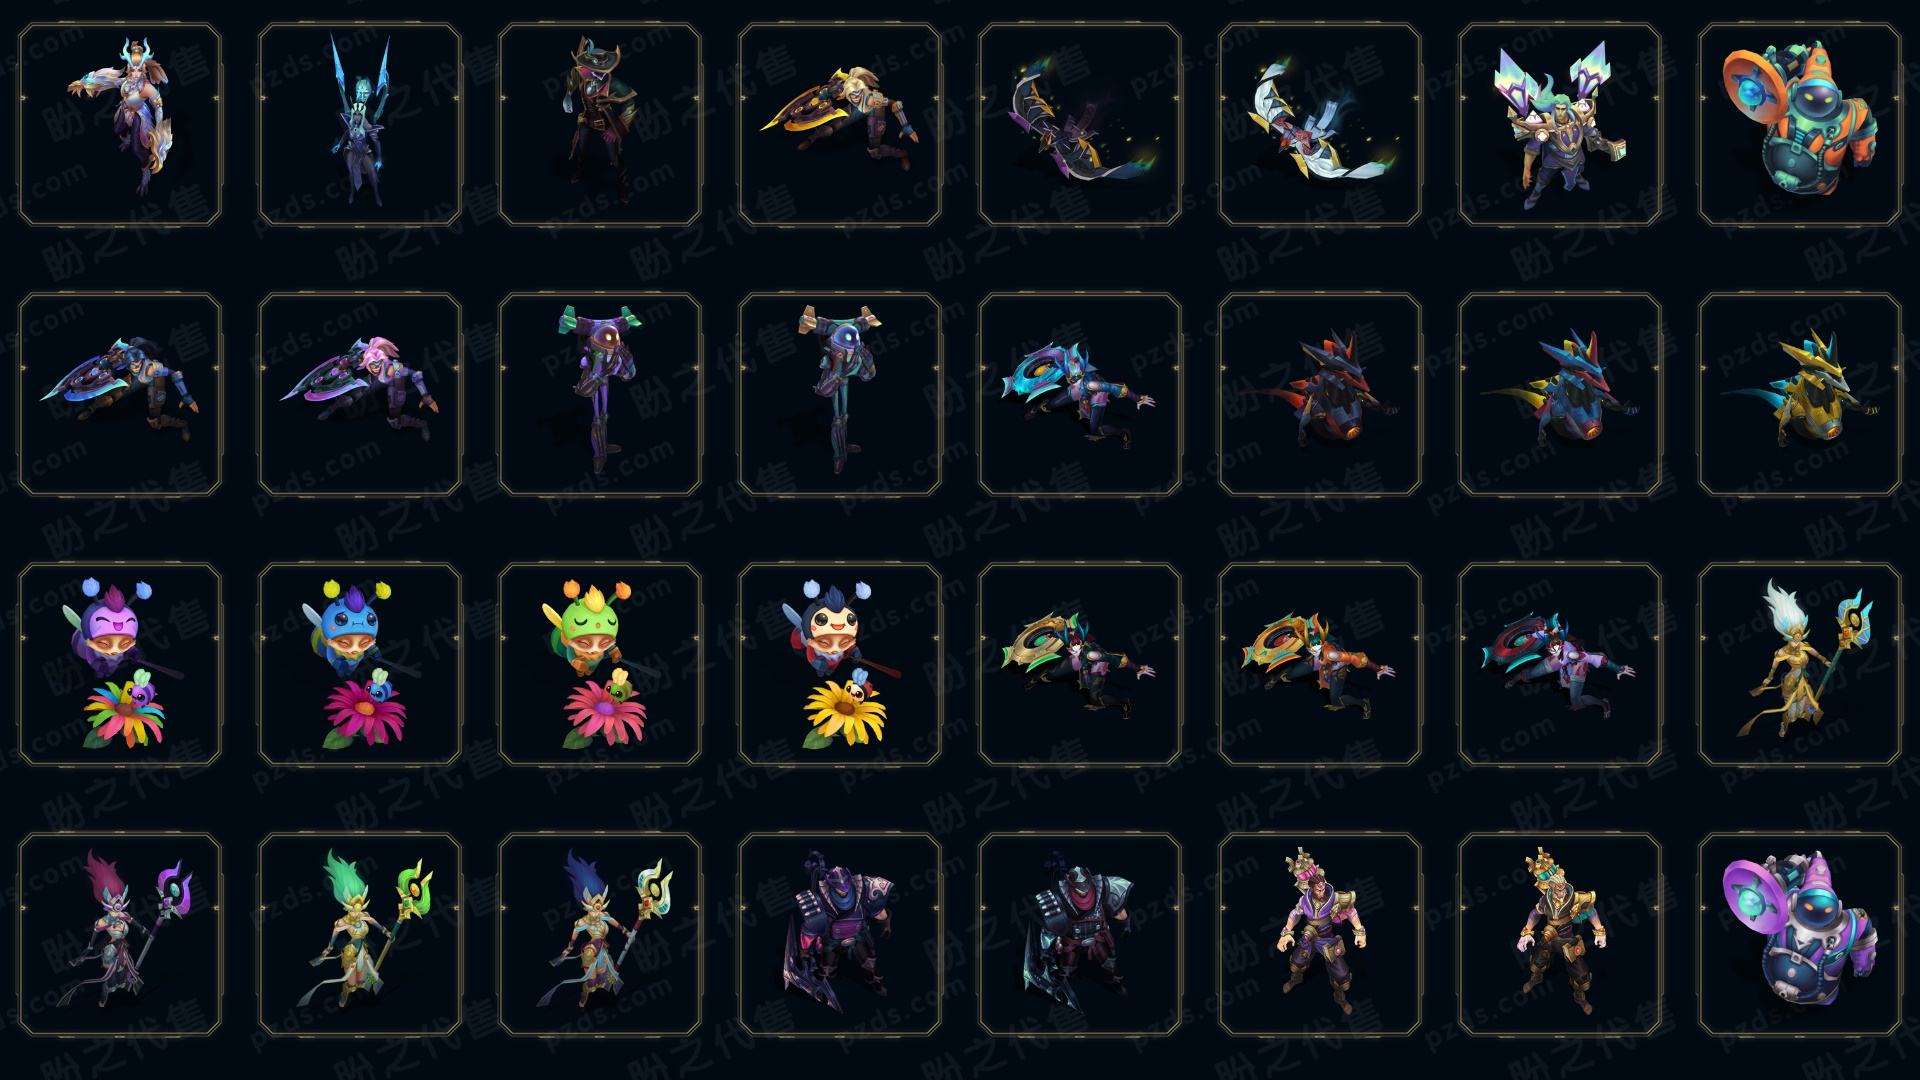Select the pink-haired shield warrior crouching tile
The image size is (1920, 1080).
360,395
